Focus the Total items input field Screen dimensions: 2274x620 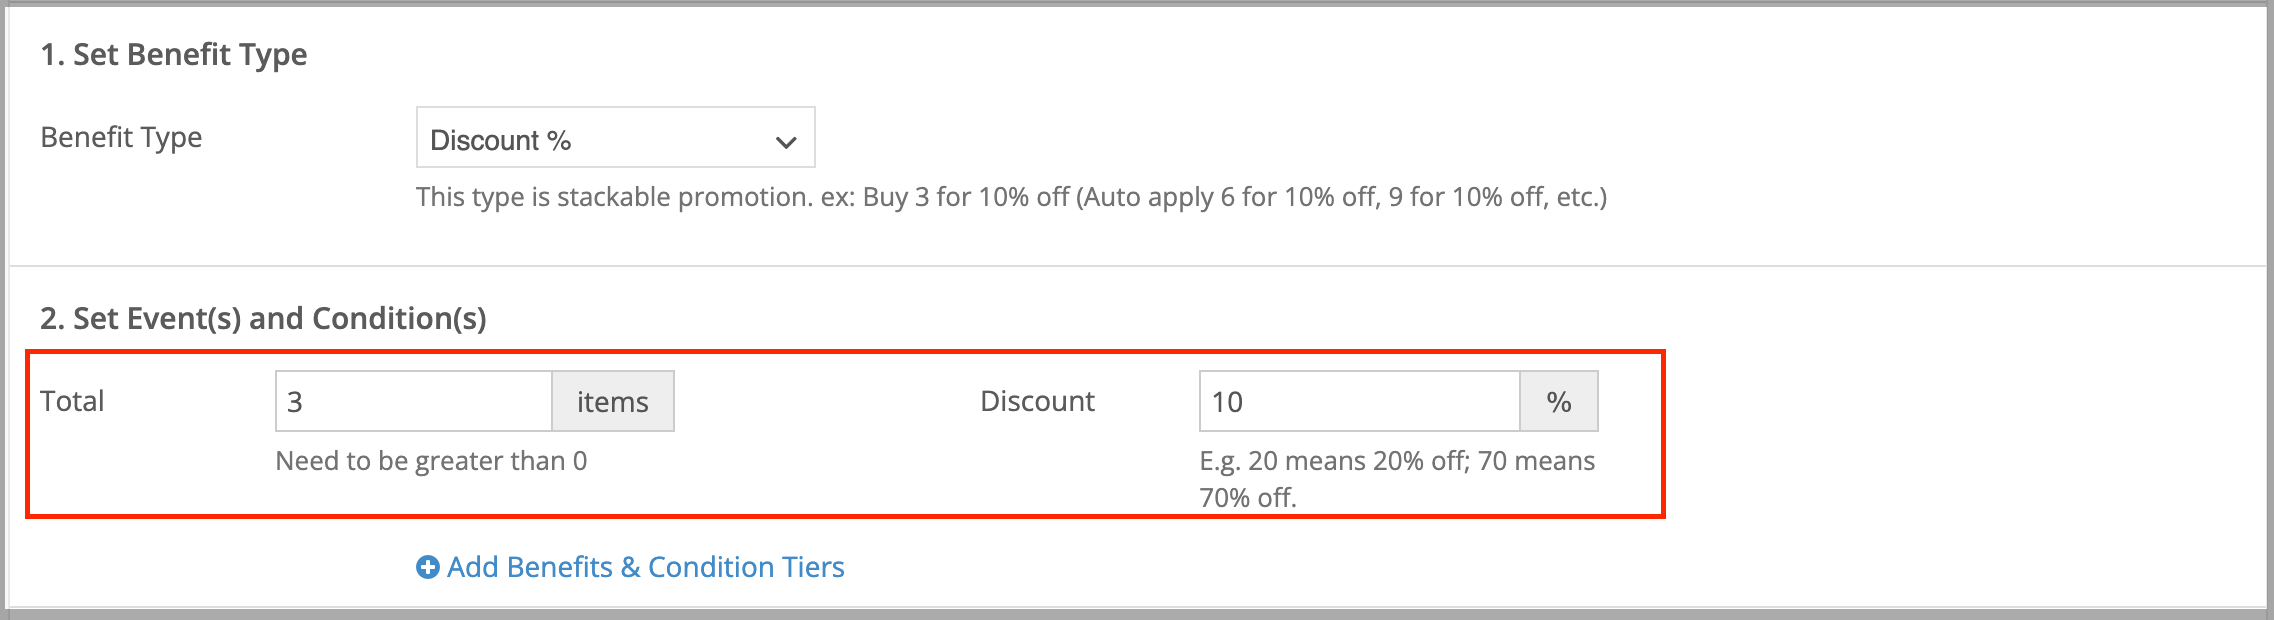tap(414, 401)
